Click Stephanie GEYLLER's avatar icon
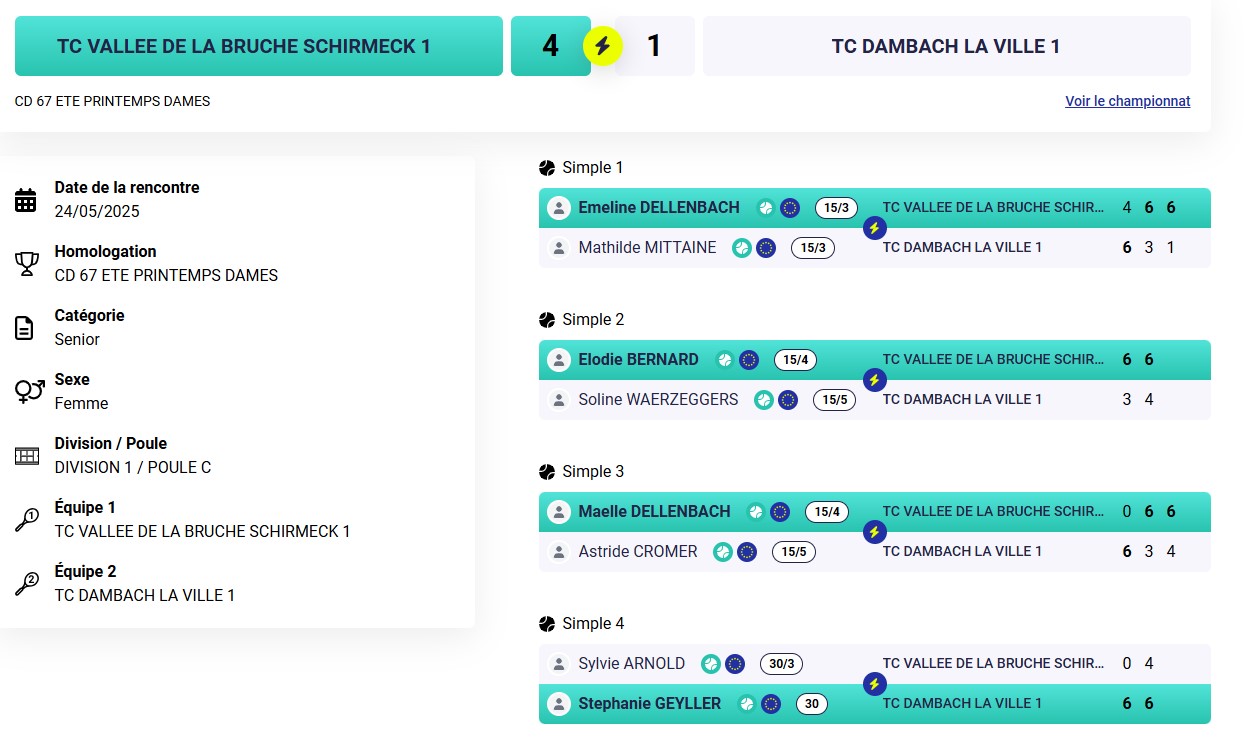This screenshot has height=742, width=1244. click(x=558, y=704)
